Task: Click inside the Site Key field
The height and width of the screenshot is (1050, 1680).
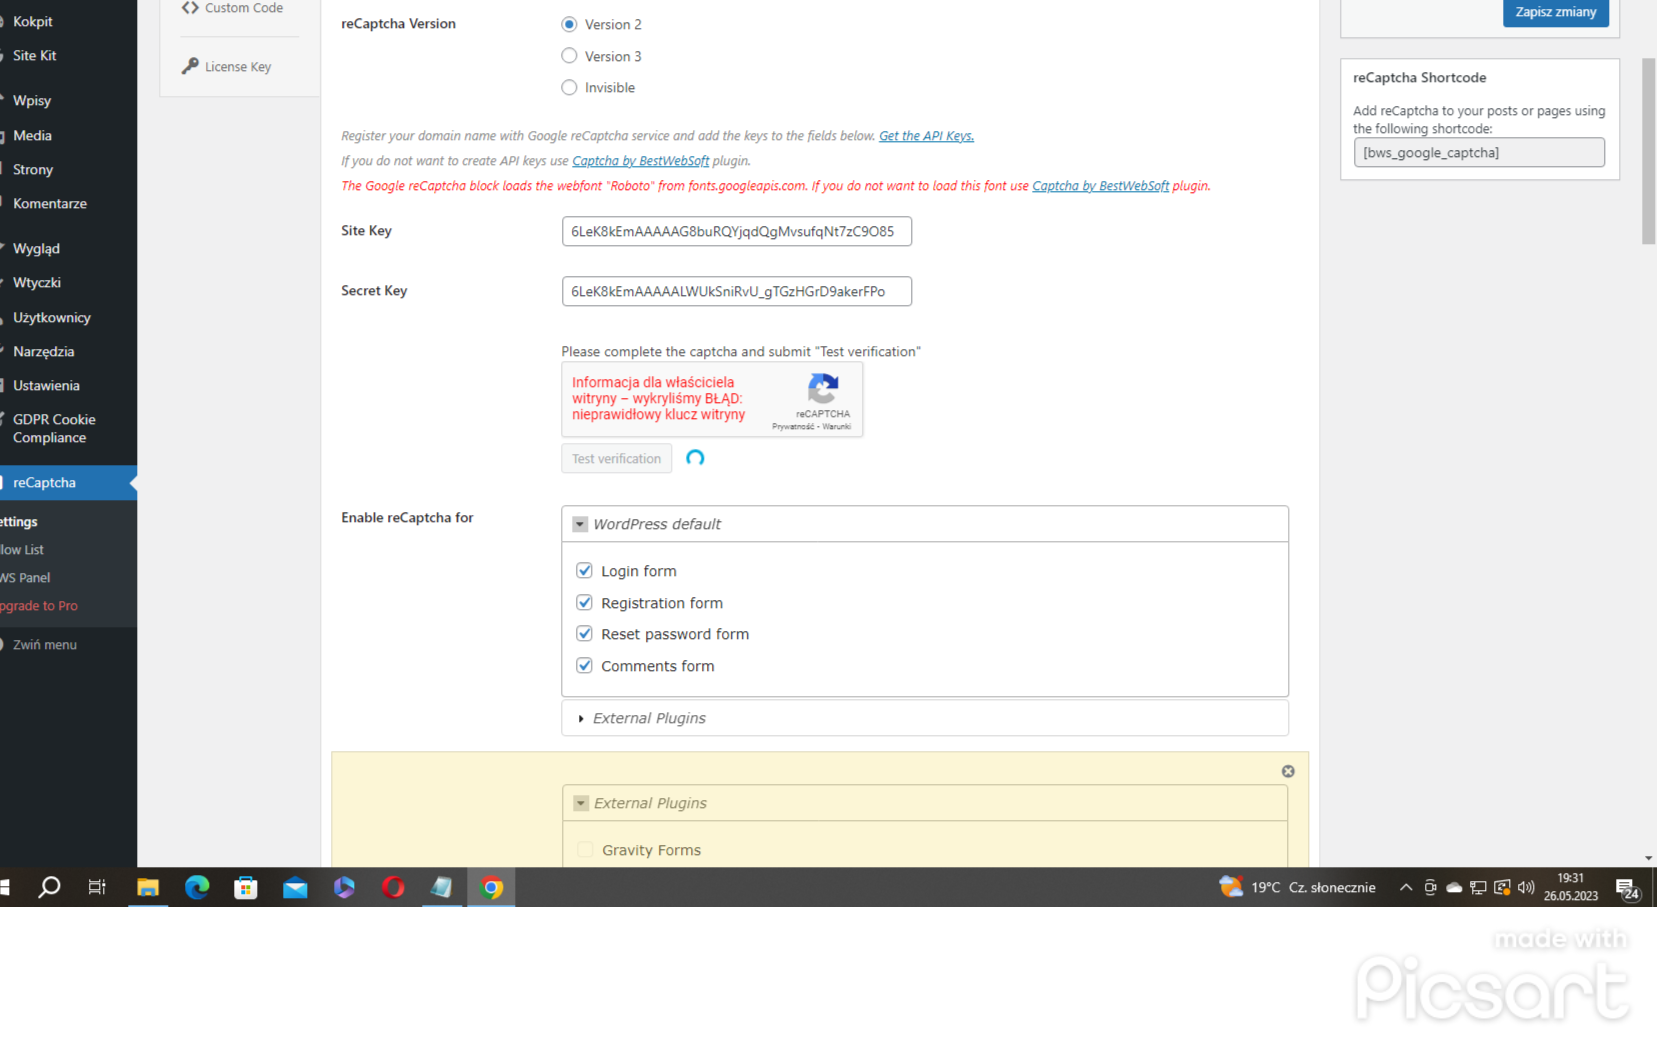Action: coord(736,231)
